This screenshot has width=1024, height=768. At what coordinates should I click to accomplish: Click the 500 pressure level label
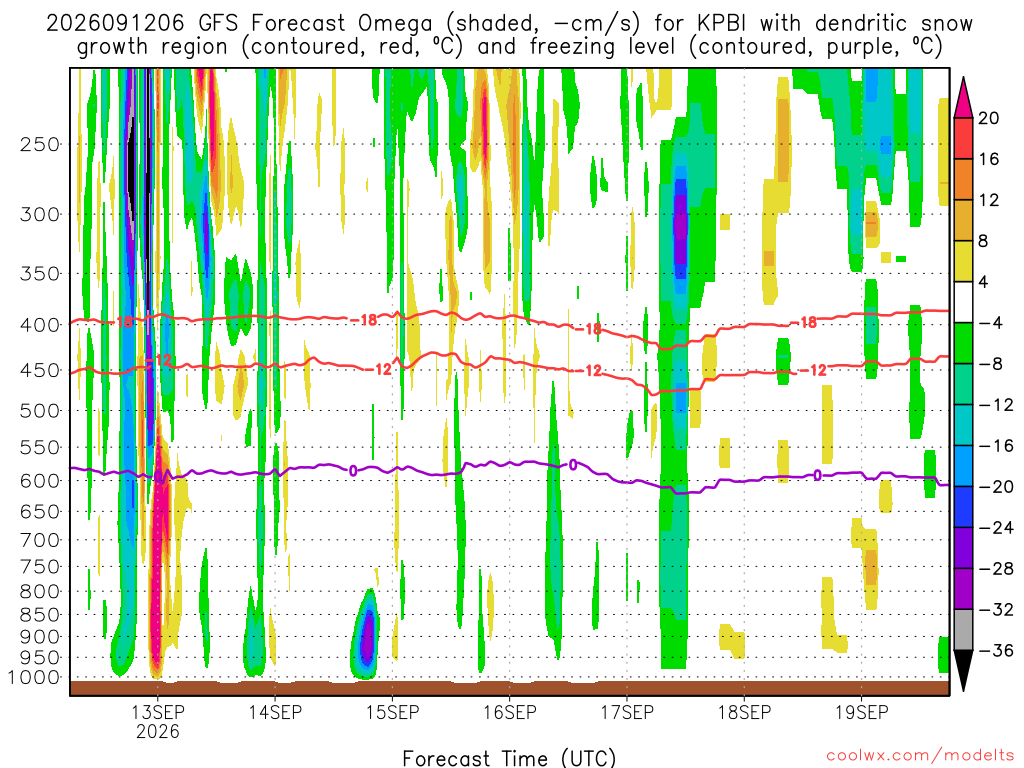click(x=40, y=411)
